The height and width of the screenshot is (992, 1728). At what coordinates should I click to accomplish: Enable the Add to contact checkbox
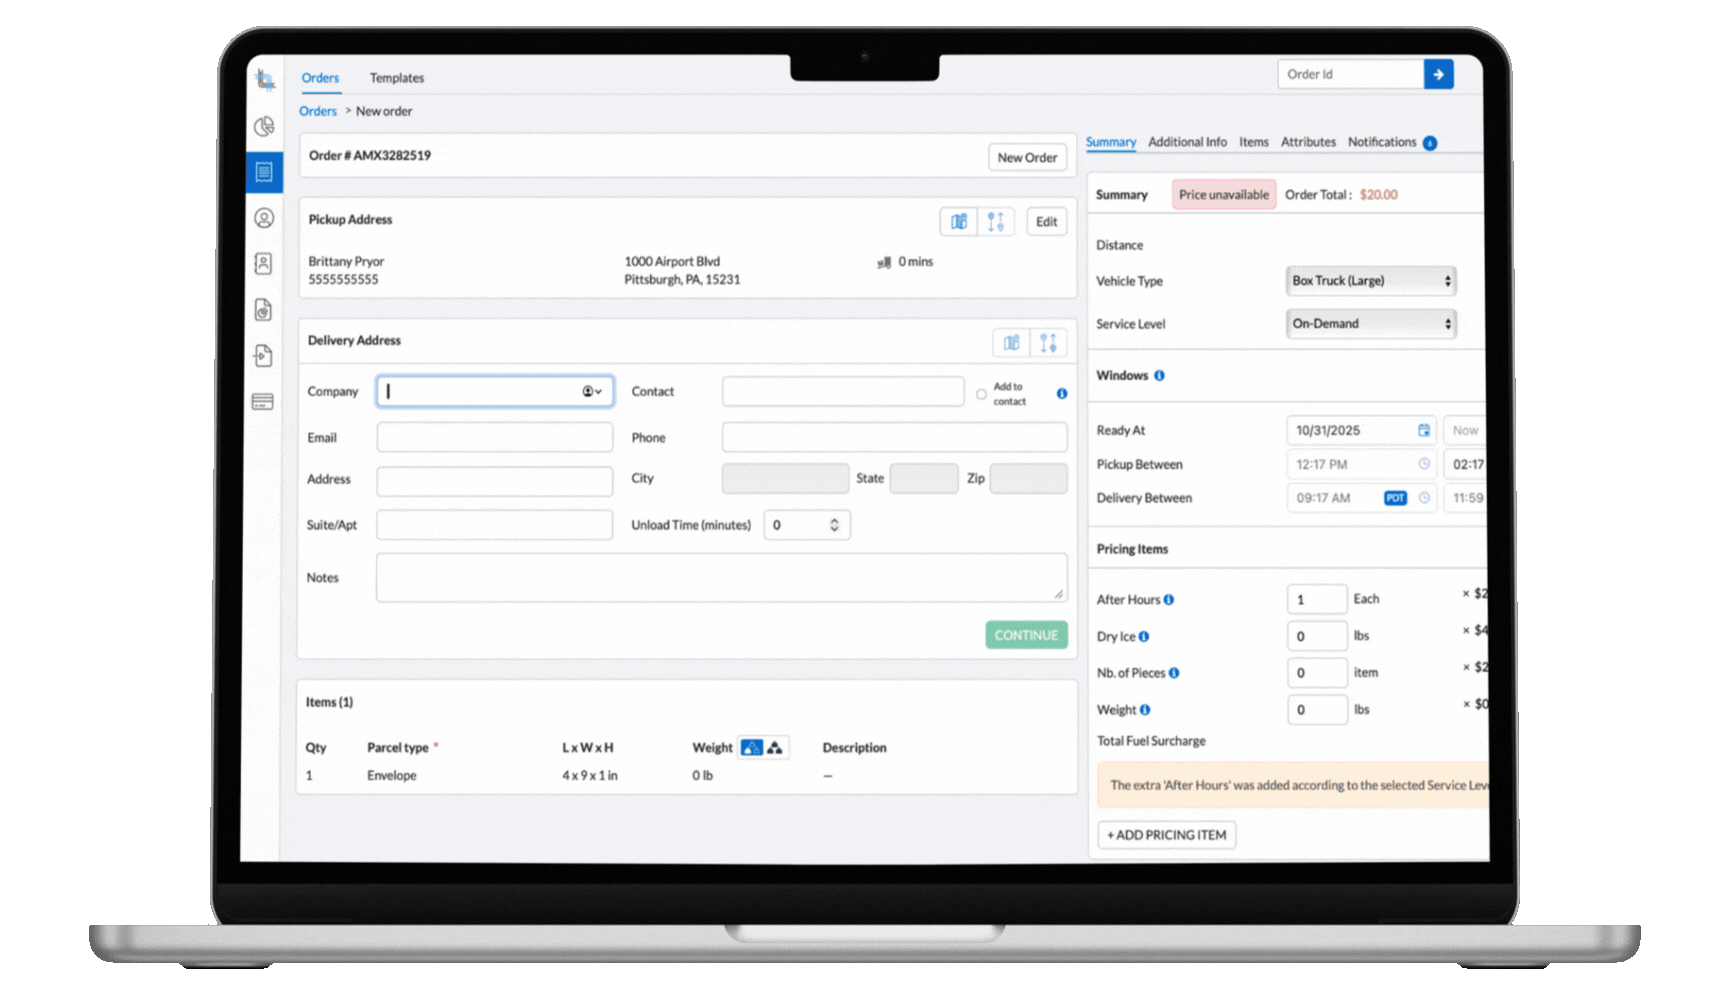[x=981, y=394]
